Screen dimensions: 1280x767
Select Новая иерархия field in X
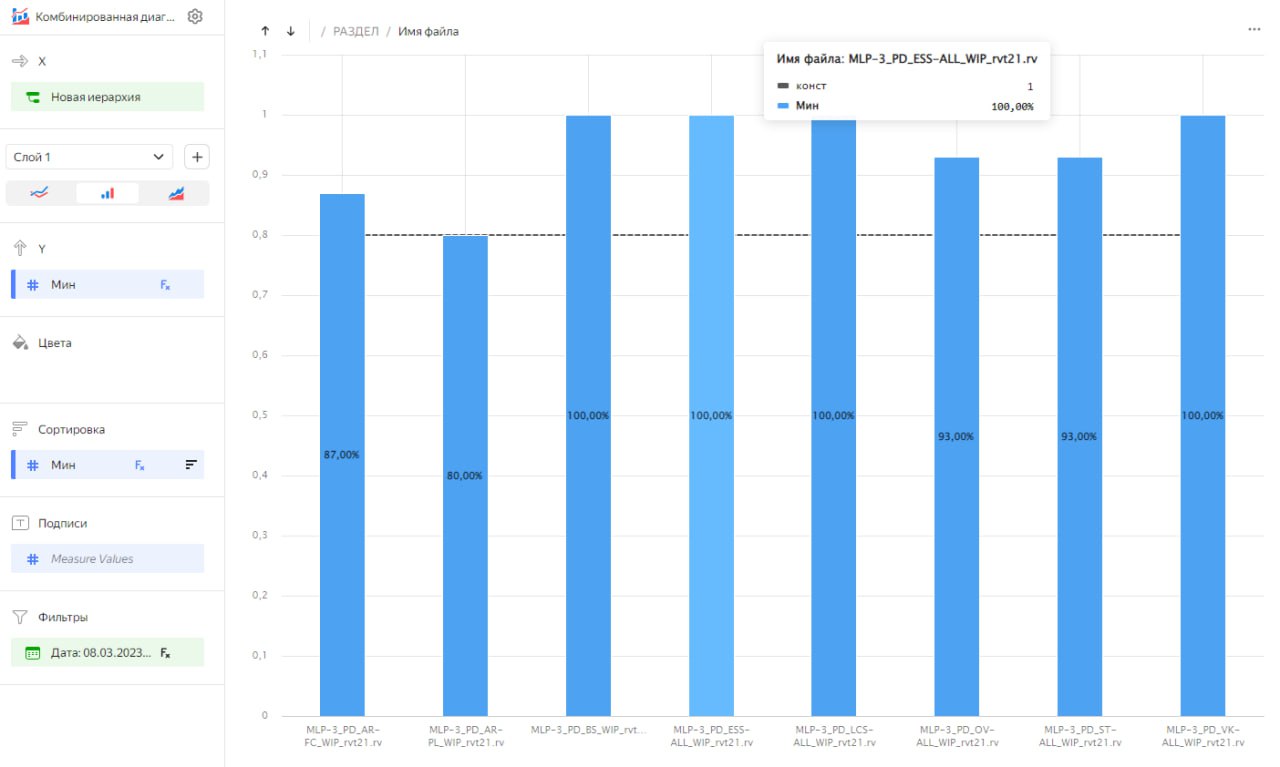point(107,97)
